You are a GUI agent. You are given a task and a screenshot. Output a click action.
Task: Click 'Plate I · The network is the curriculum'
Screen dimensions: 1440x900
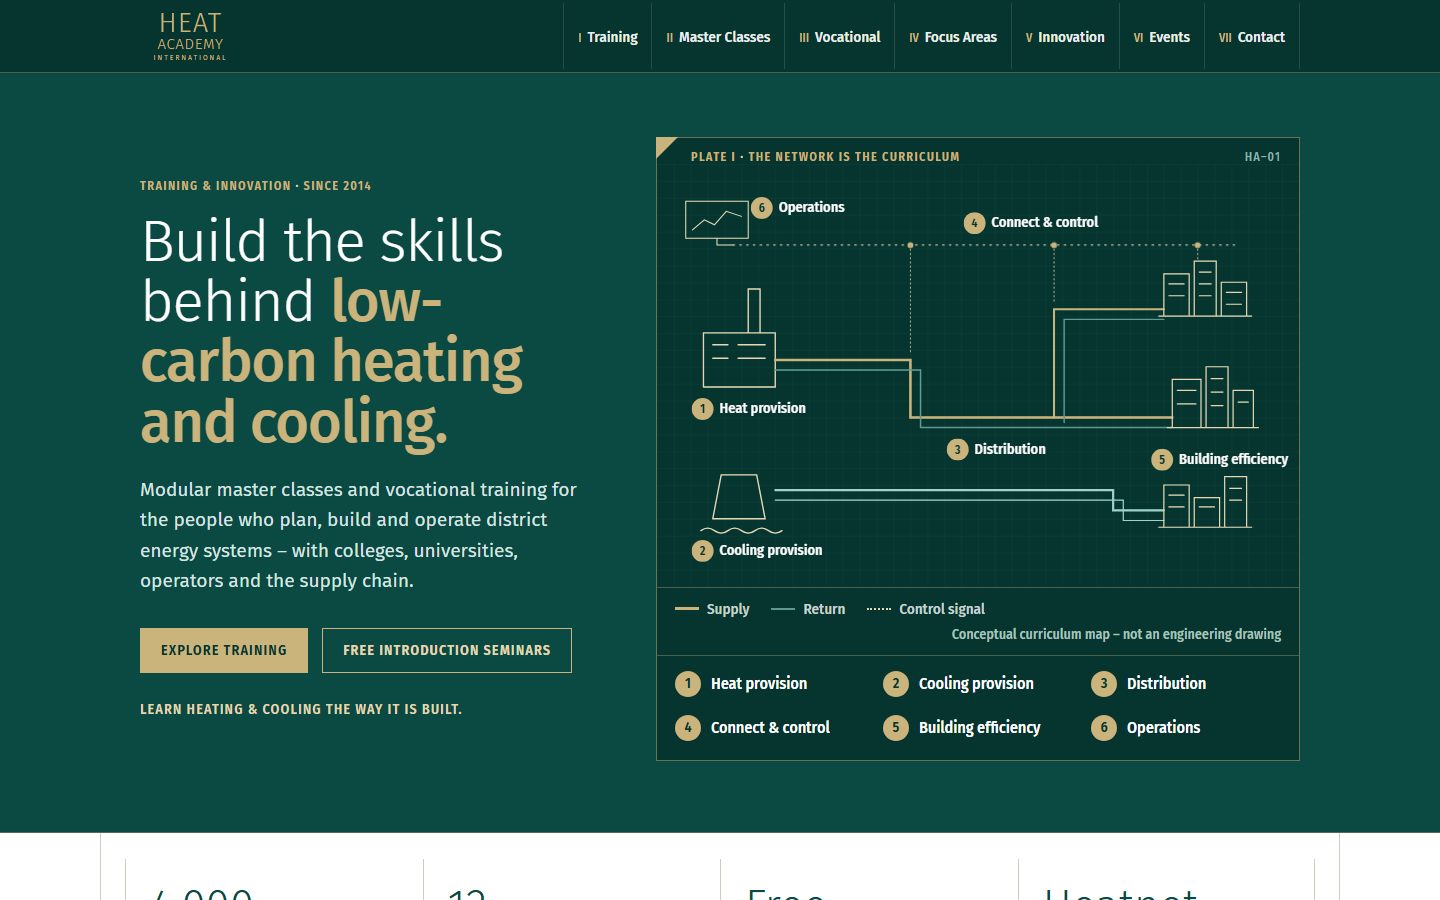click(x=825, y=157)
